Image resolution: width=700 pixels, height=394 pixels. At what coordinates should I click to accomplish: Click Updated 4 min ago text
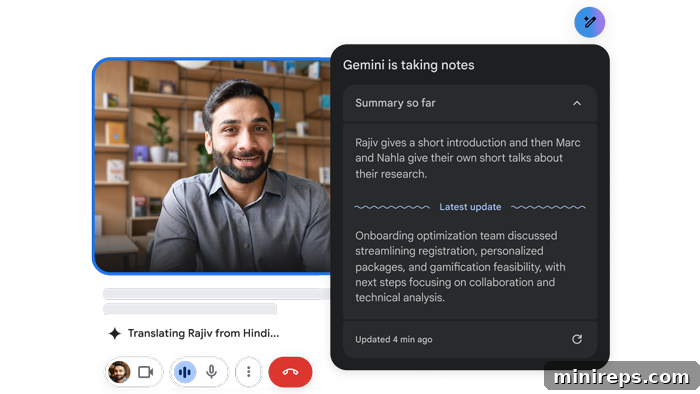(x=394, y=340)
